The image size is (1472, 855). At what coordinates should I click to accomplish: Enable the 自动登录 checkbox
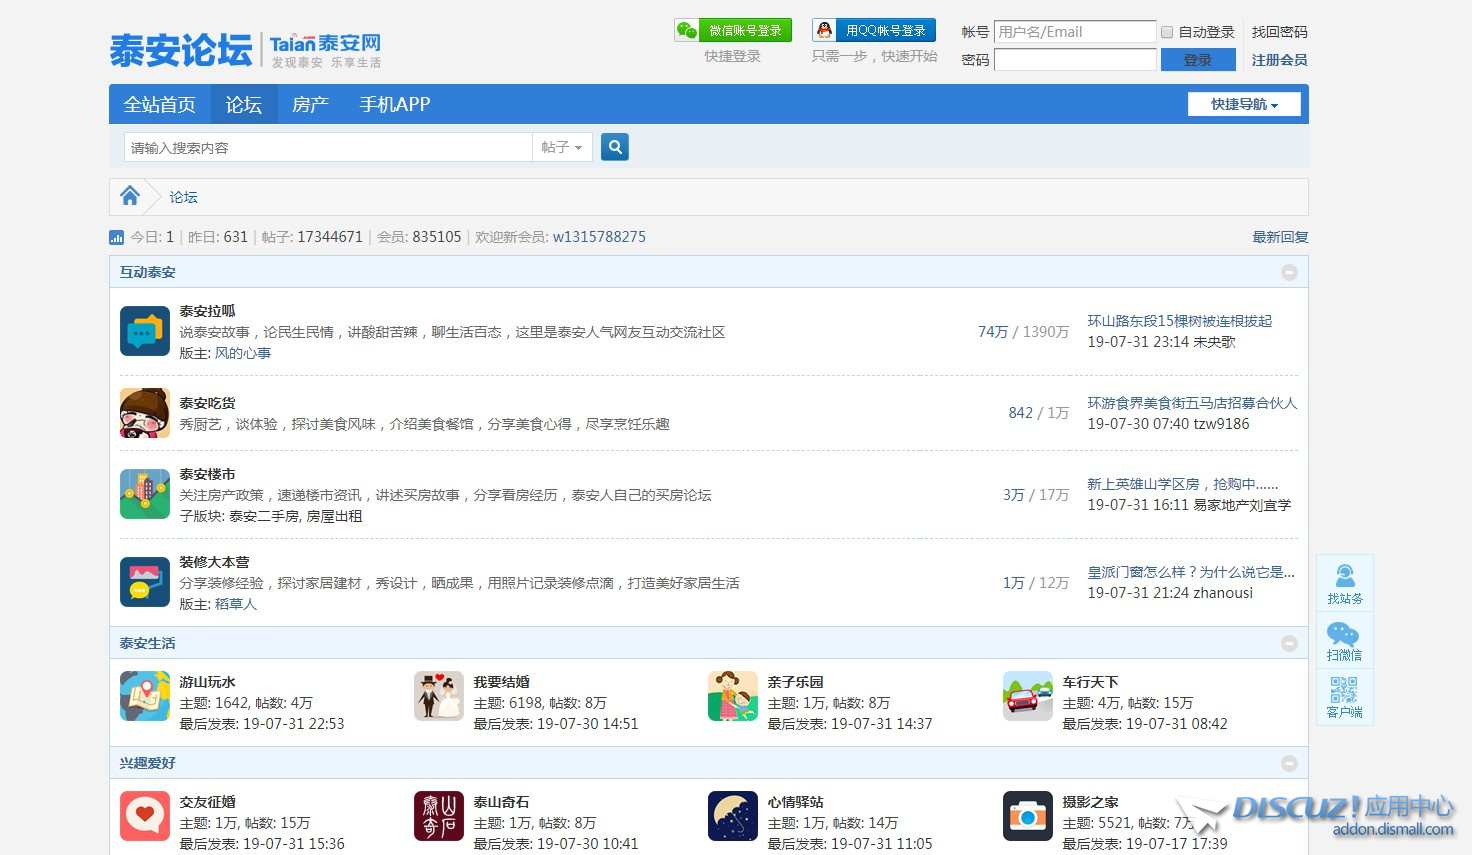pyautogui.click(x=1167, y=32)
